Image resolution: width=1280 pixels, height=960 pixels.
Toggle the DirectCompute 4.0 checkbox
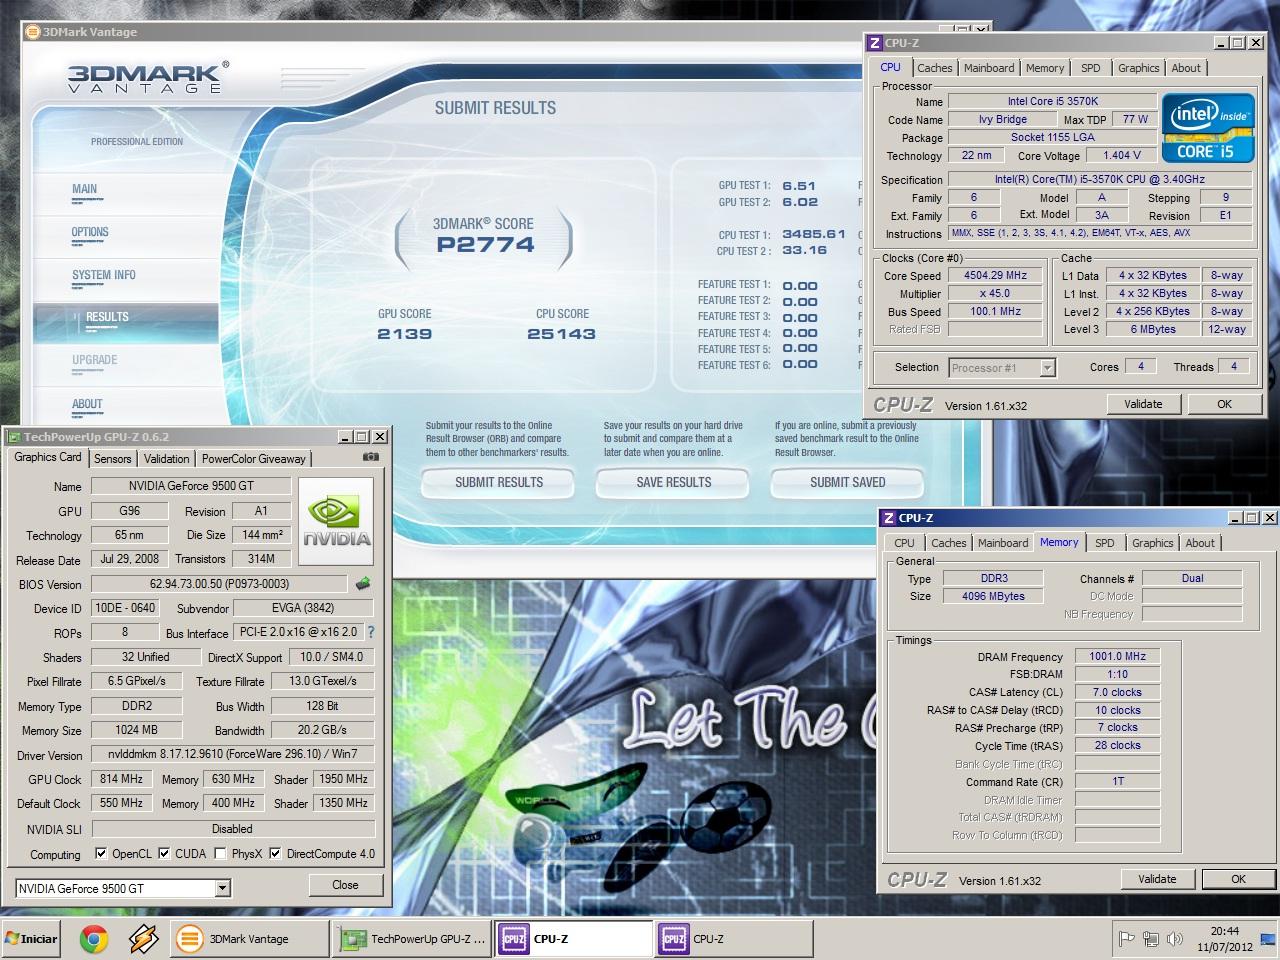click(x=275, y=854)
